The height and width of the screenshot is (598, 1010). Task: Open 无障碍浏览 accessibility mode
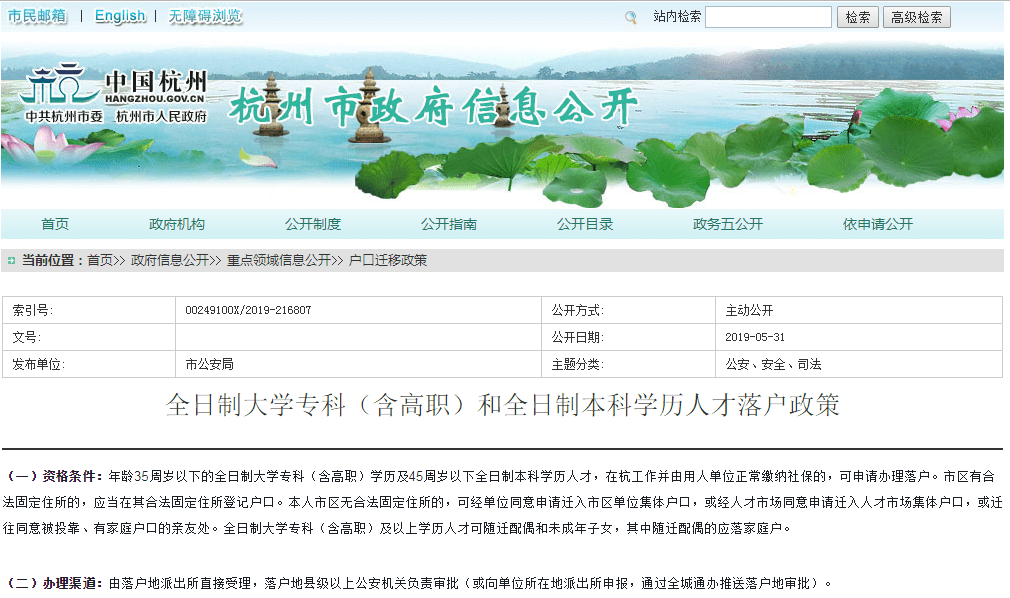[205, 16]
